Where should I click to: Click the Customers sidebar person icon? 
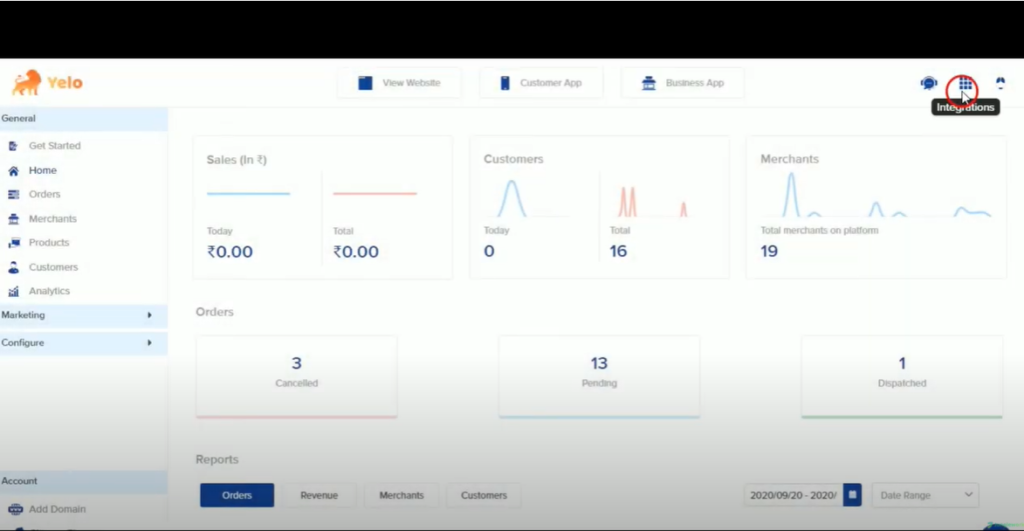[x=13, y=267]
